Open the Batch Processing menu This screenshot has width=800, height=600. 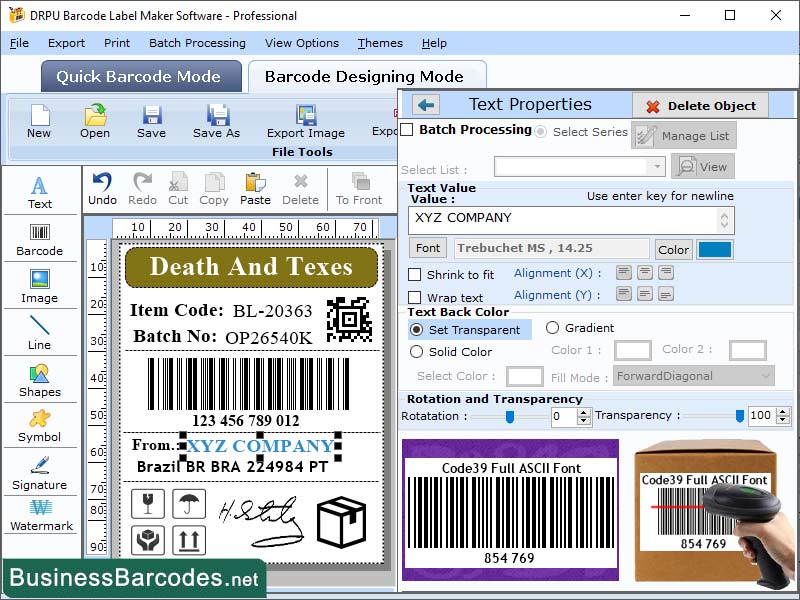click(x=198, y=43)
